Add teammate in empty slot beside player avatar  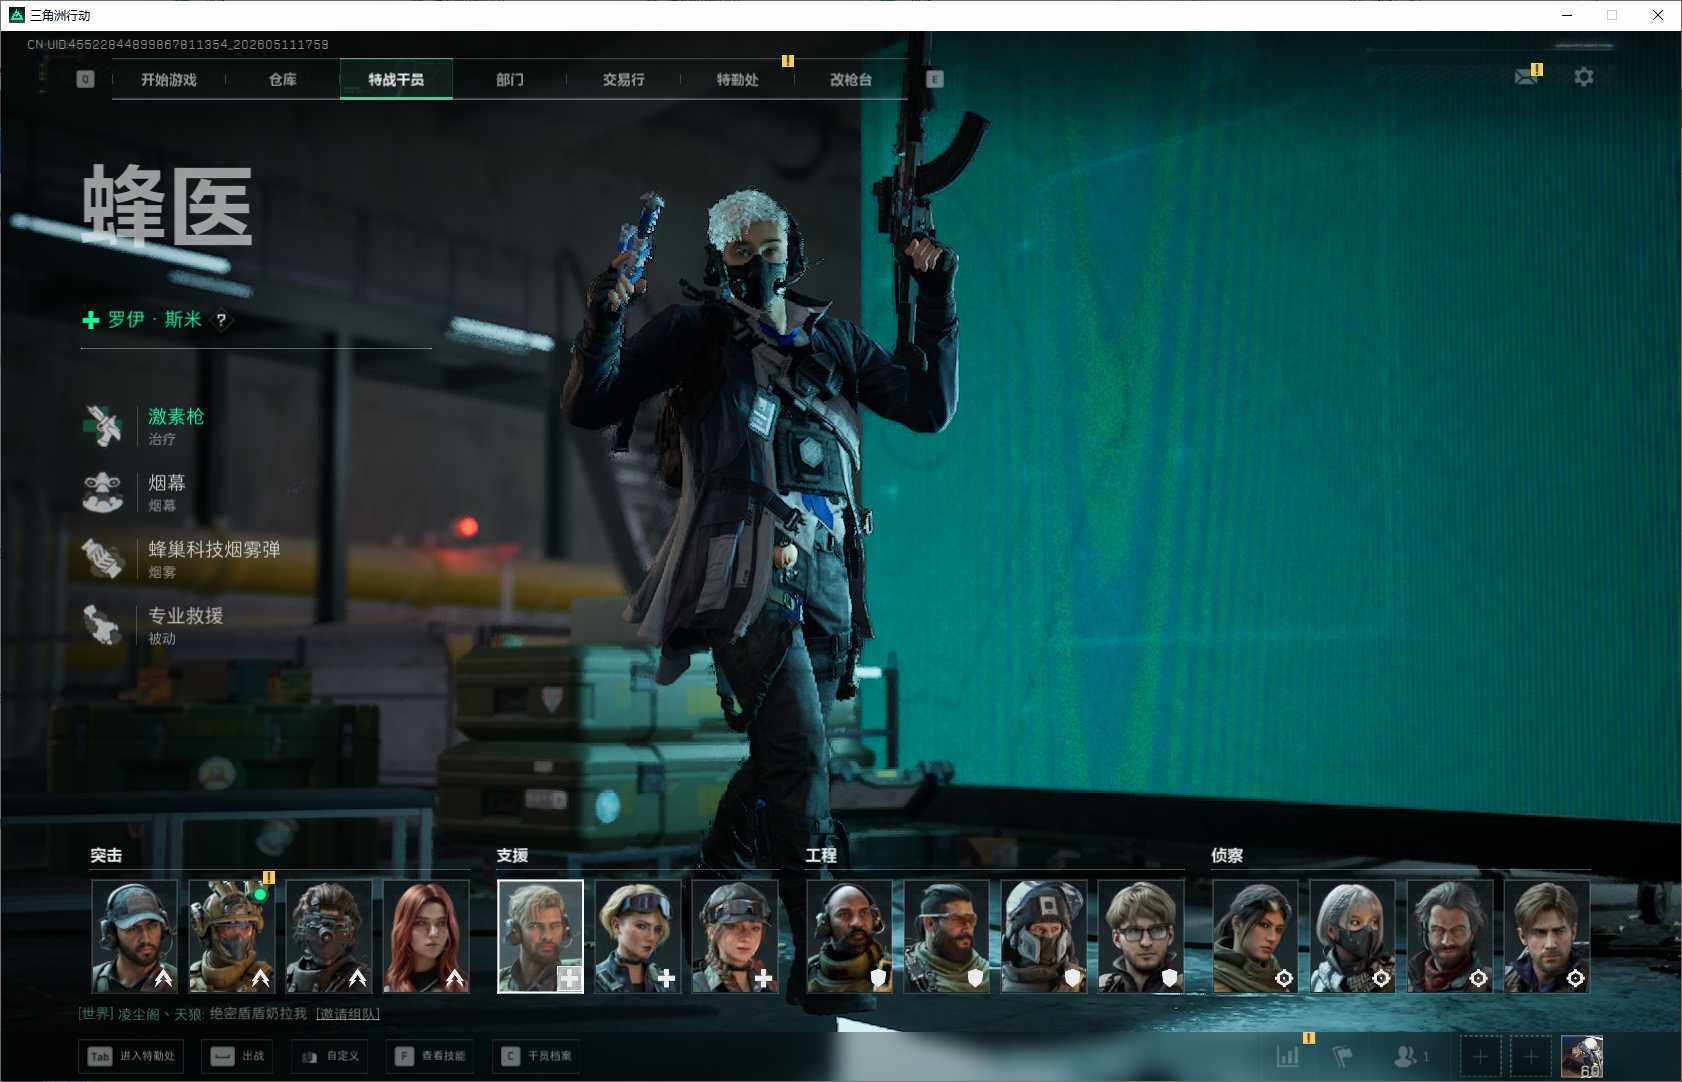click(1530, 1056)
